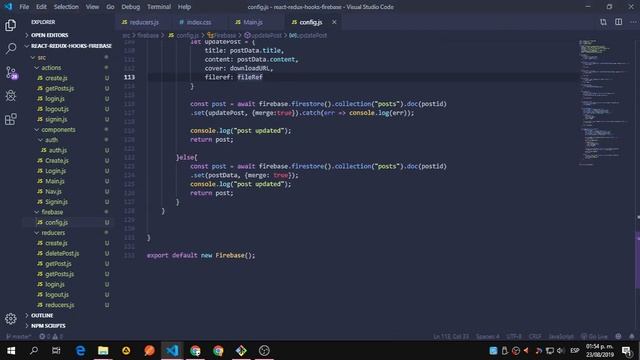Open getPosts.js in the actions folder

pos(60,88)
